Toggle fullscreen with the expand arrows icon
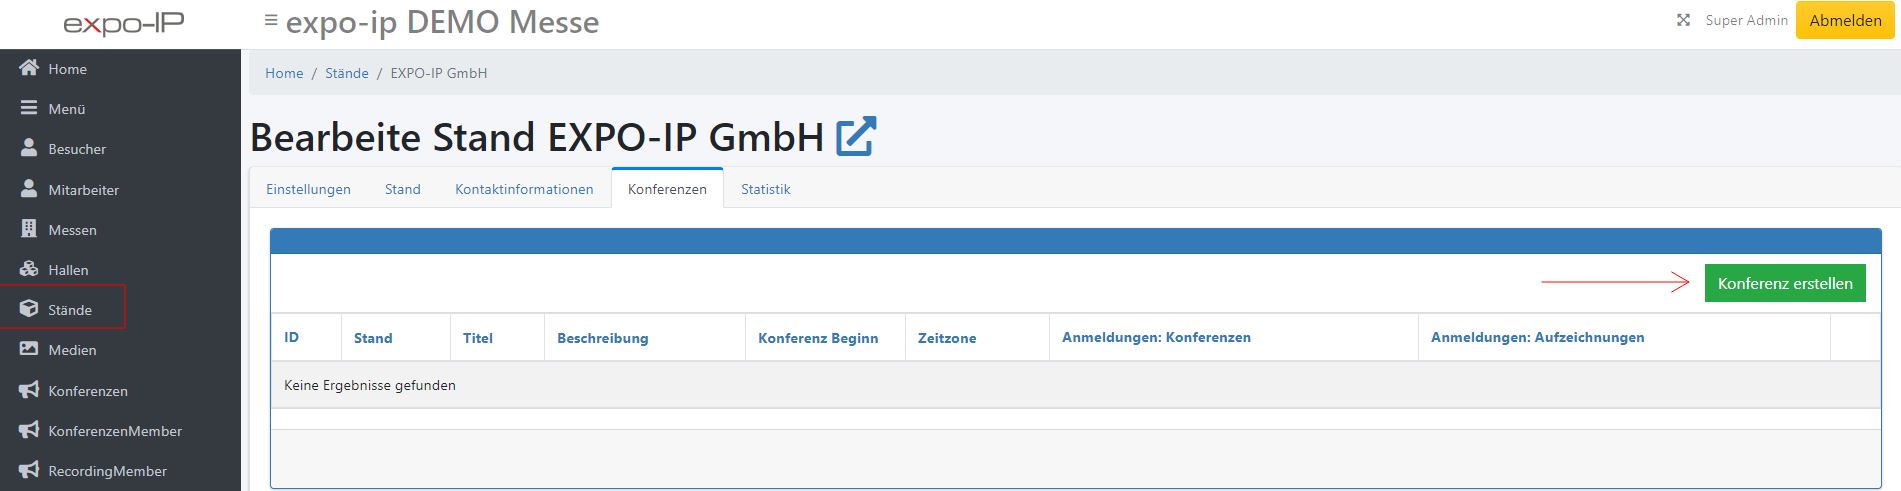 click(1683, 20)
